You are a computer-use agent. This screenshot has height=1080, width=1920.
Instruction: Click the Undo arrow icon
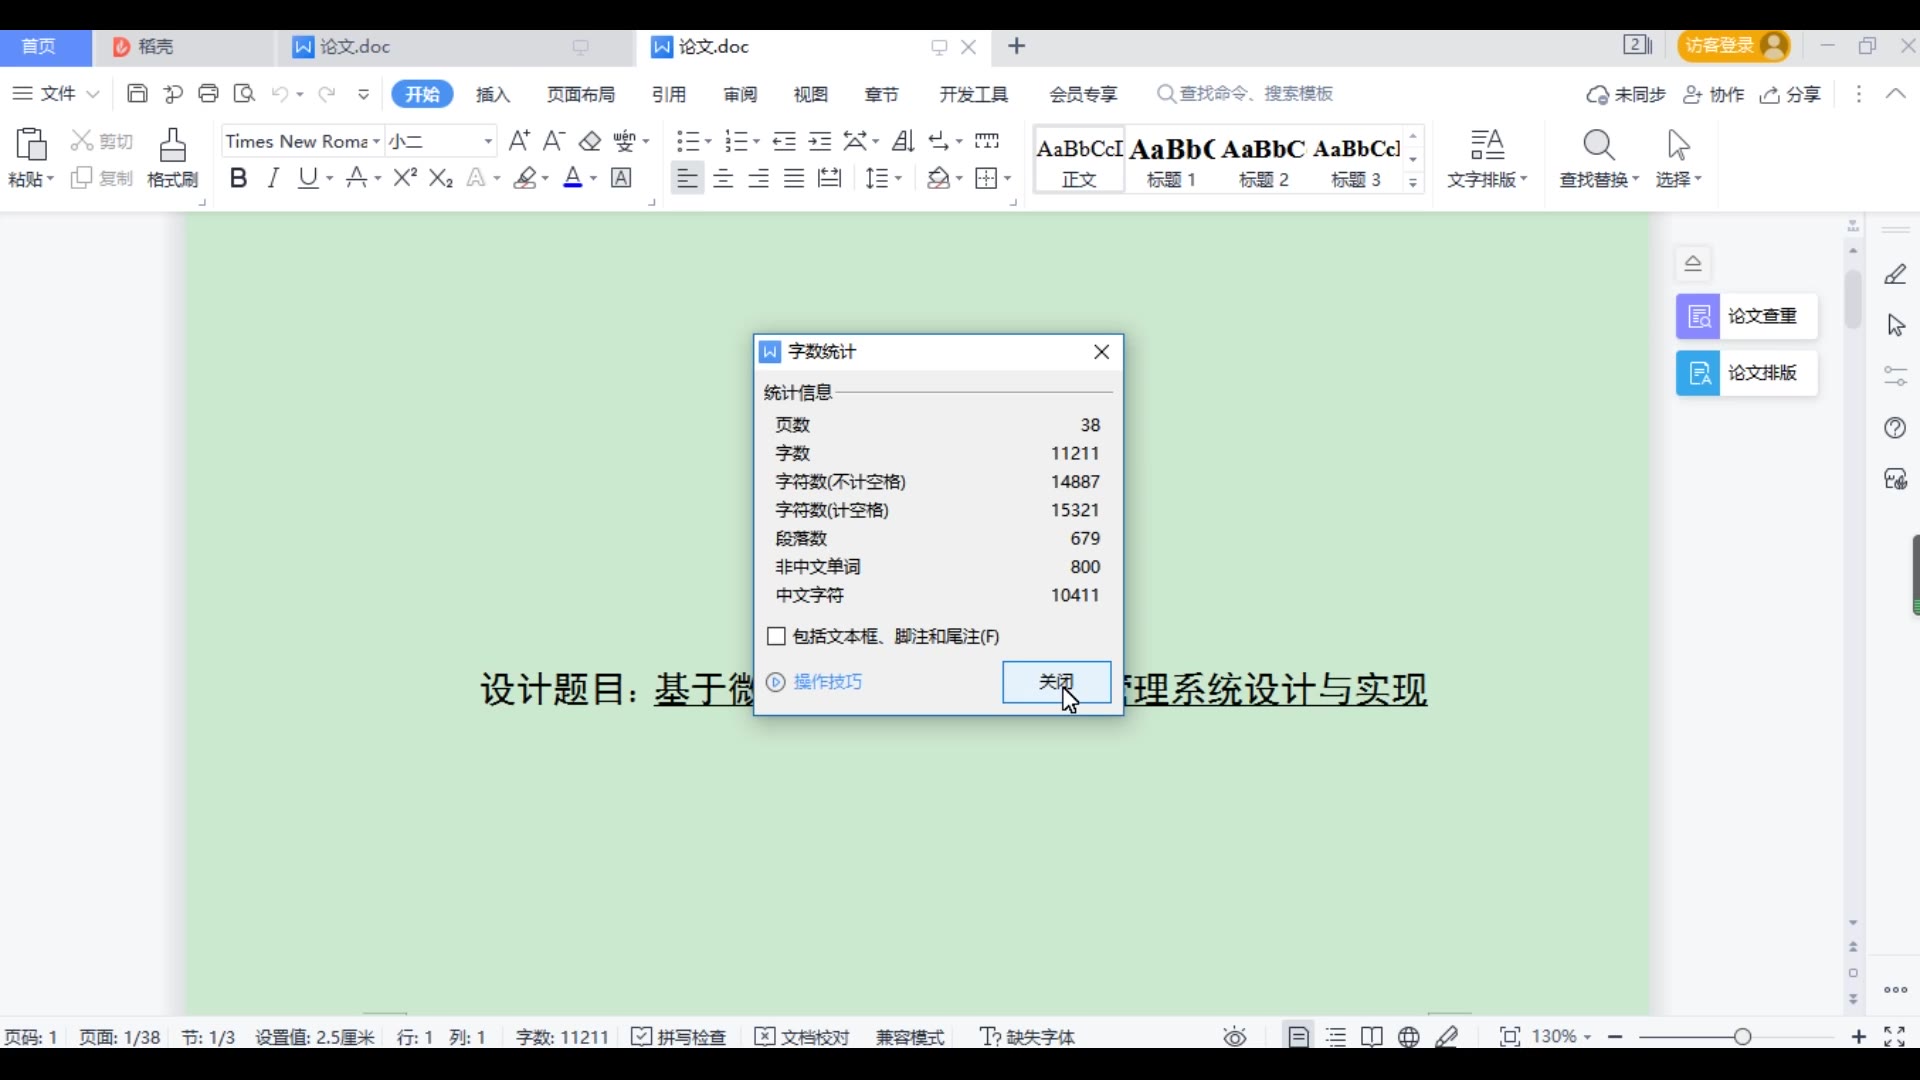pyautogui.click(x=280, y=94)
